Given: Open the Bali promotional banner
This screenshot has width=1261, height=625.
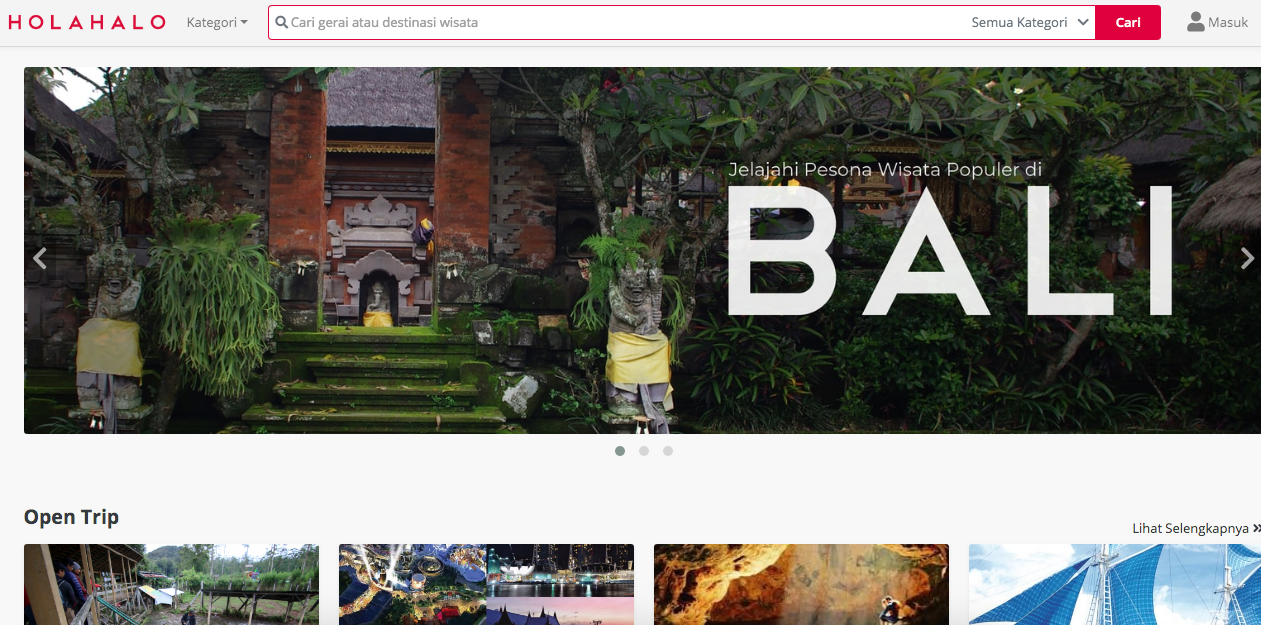Looking at the screenshot, I should pyautogui.click(x=642, y=250).
